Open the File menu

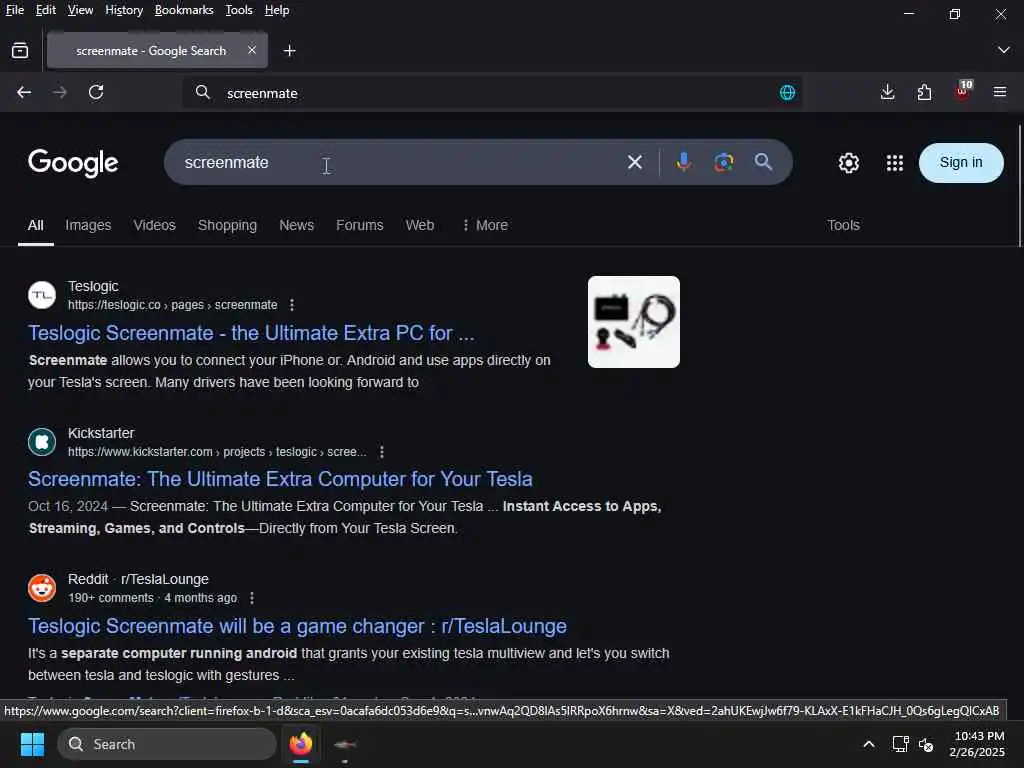(x=14, y=10)
